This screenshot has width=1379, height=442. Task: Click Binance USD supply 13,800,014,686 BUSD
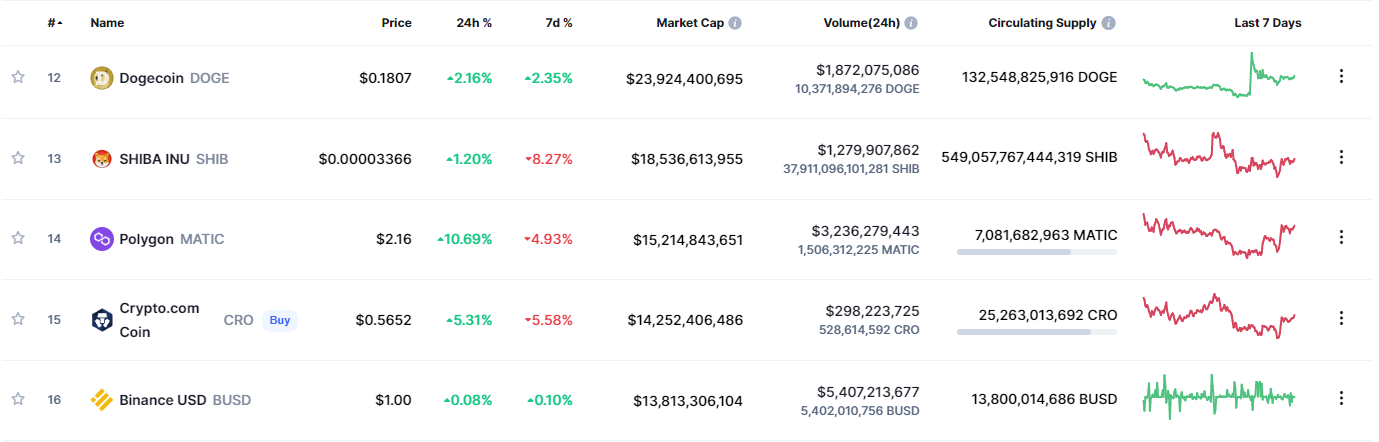point(1044,399)
